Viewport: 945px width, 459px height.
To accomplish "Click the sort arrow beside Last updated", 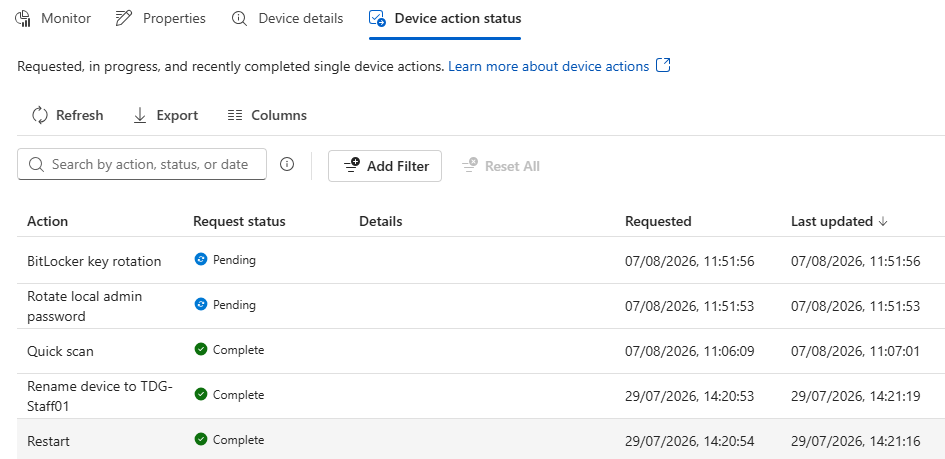I will click(884, 222).
